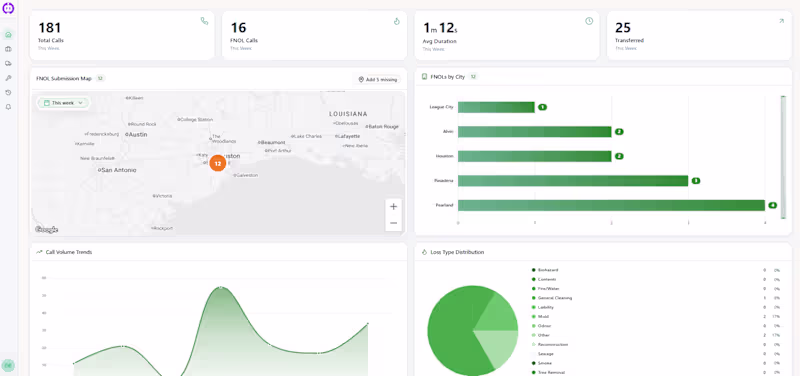This screenshot has height=376, width=800.
Task: Click the orange 12 cluster marker on map
Action: pyautogui.click(x=218, y=163)
